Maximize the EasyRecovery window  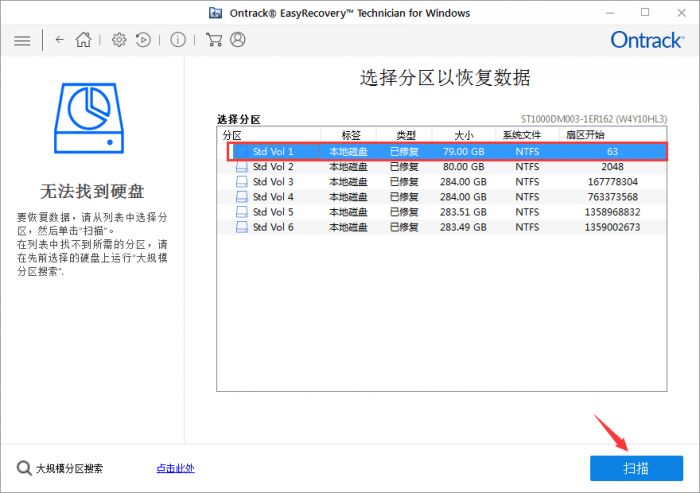[x=645, y=13]
